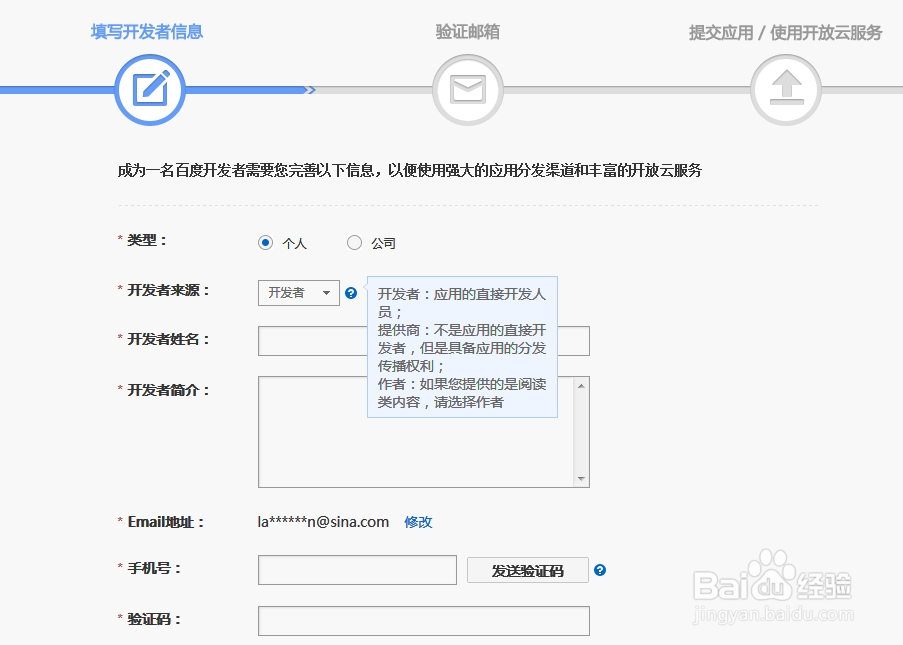
Task: Click the envelope icon under 验证邮箱
Action: tap(466, 89)
